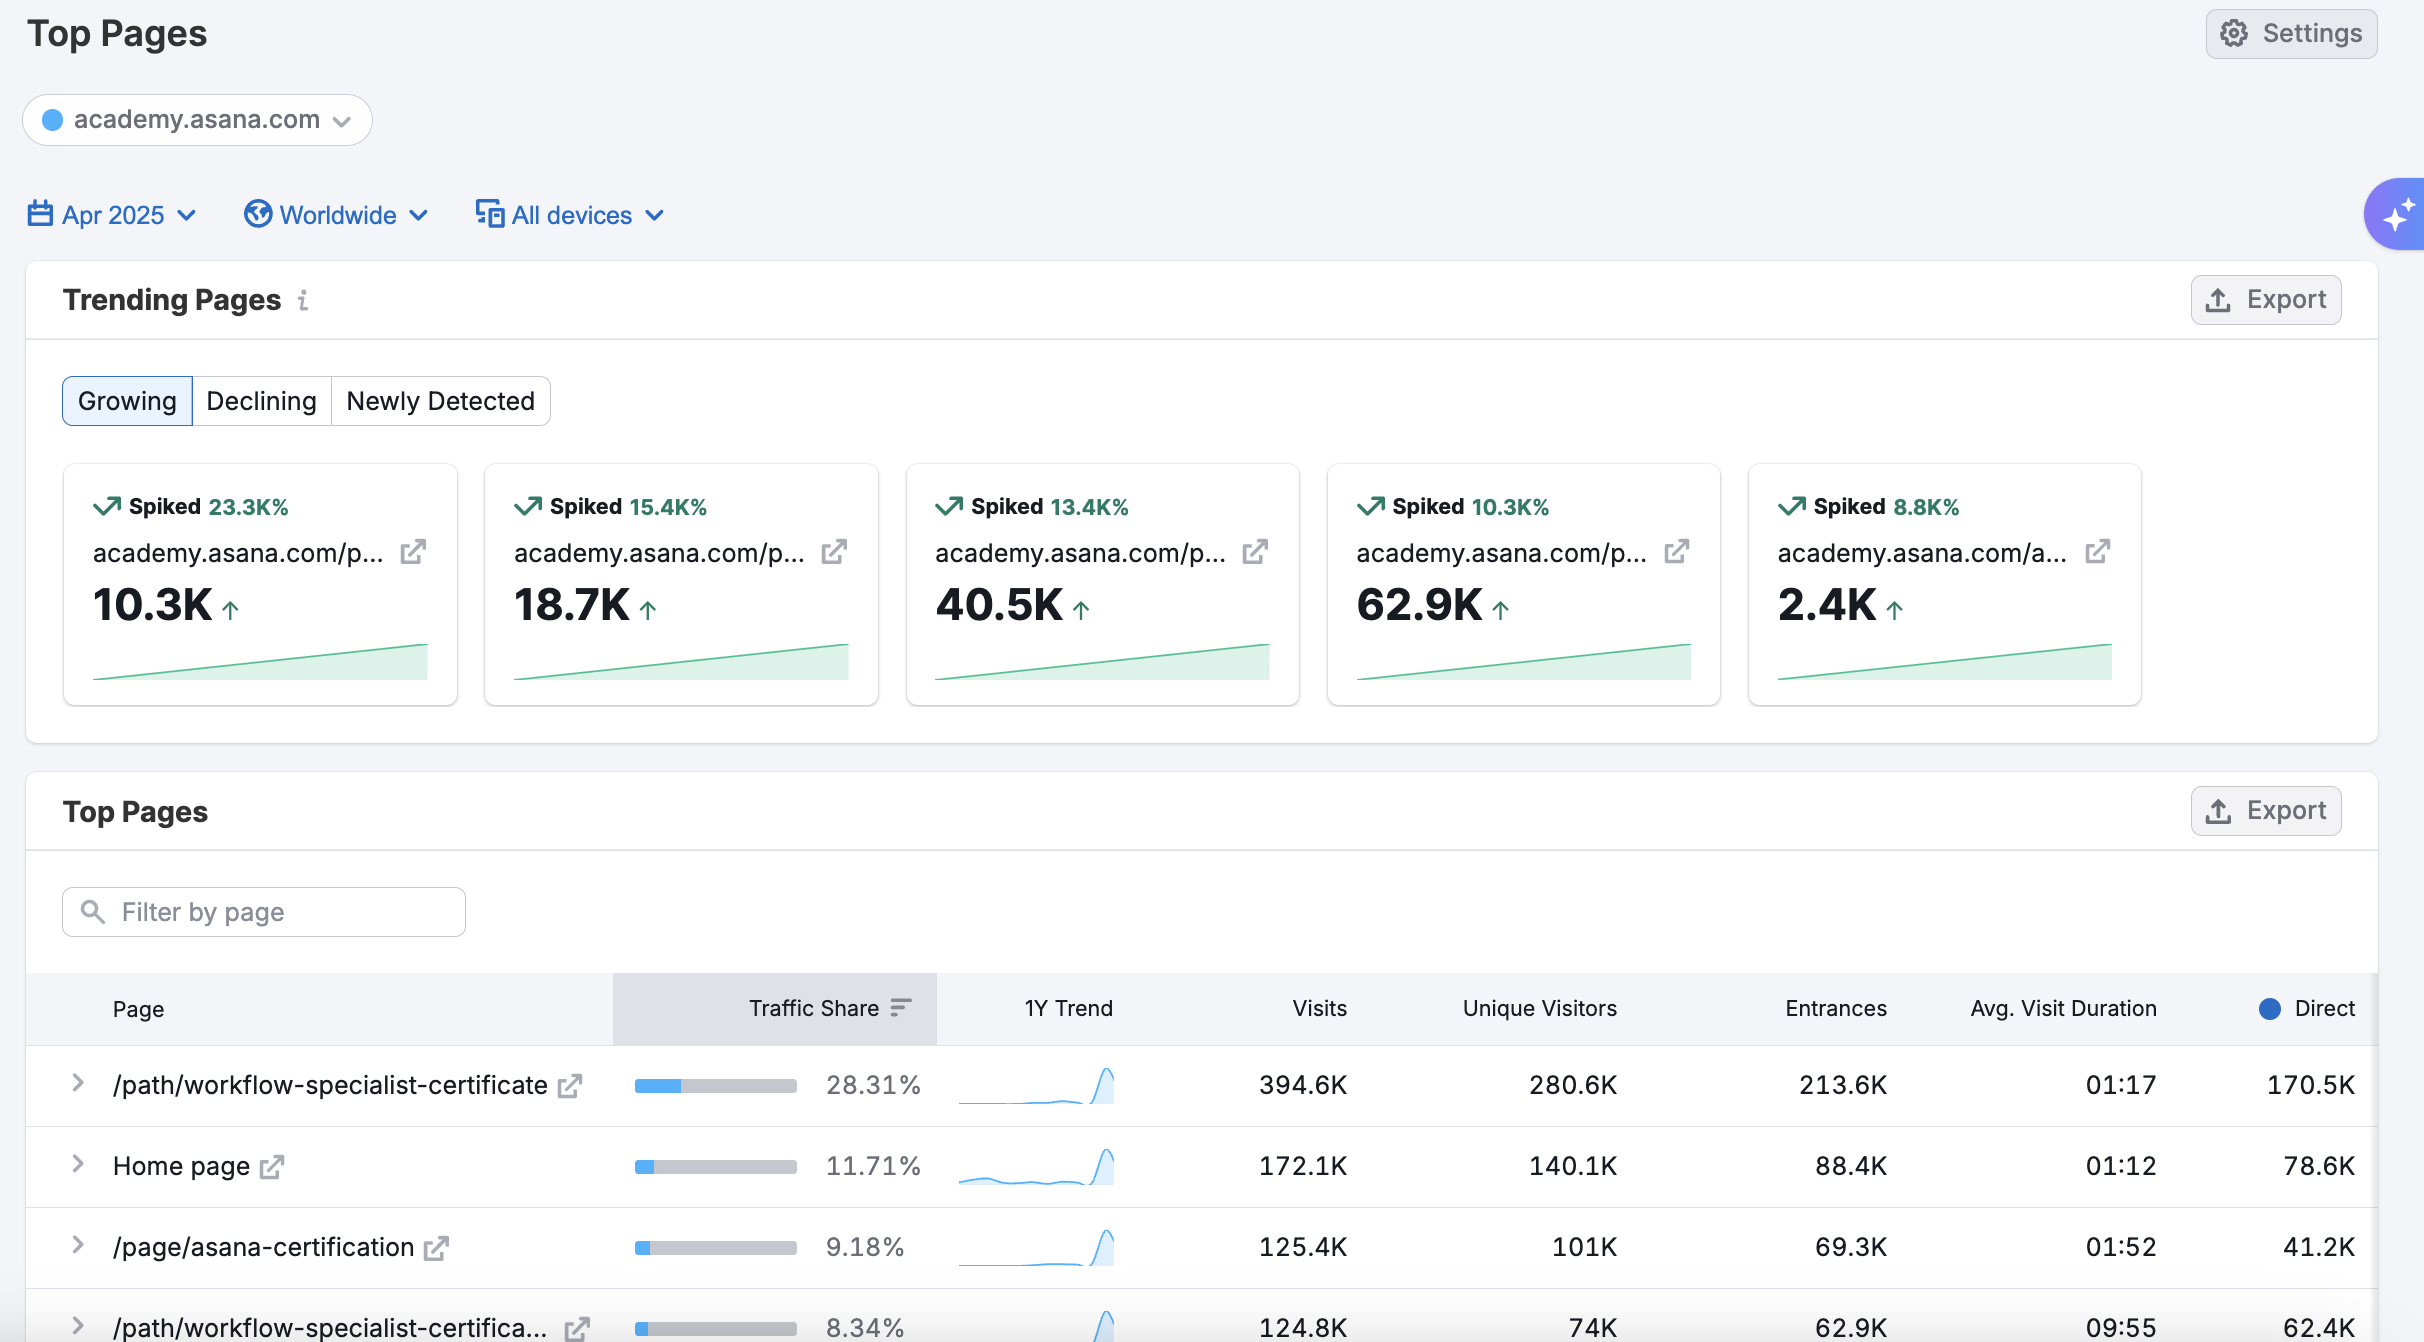Open external link for workflow-specialist-certificate page
This screenshot has height=1342, width=2424.
click(x=570, y=1086)
